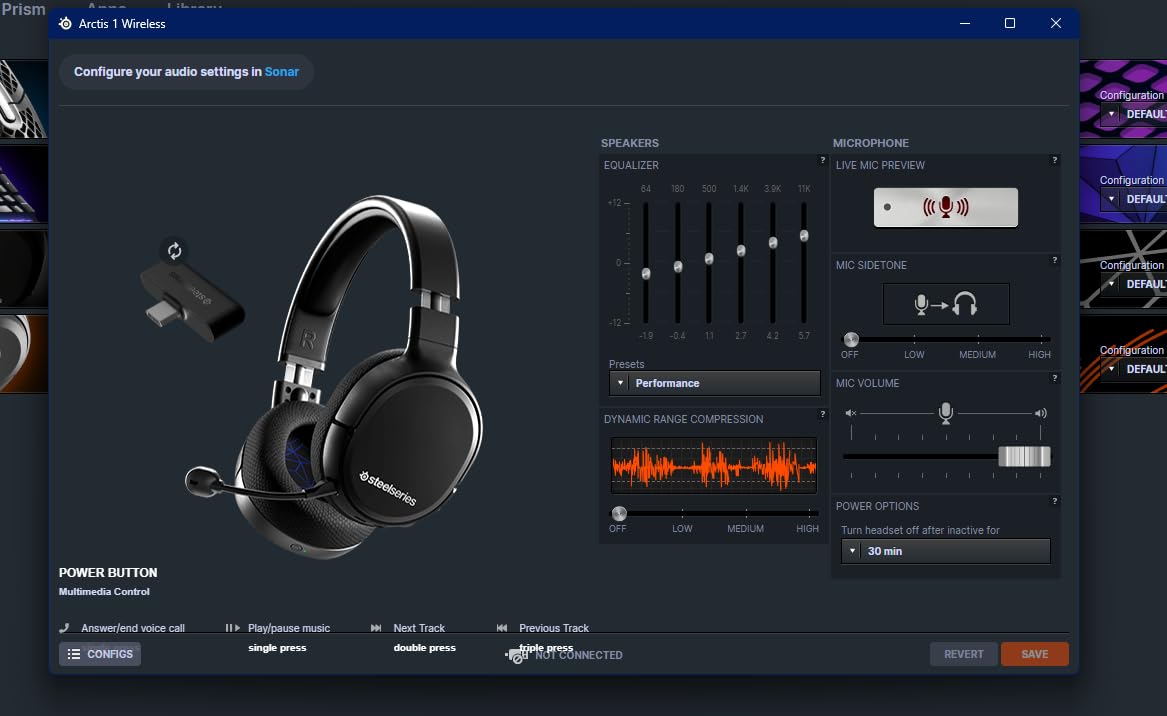1167x716 pixels.
Task: Click the sync icon above the USB dongle
Action: pyautogui.click(x=174, y=251)
